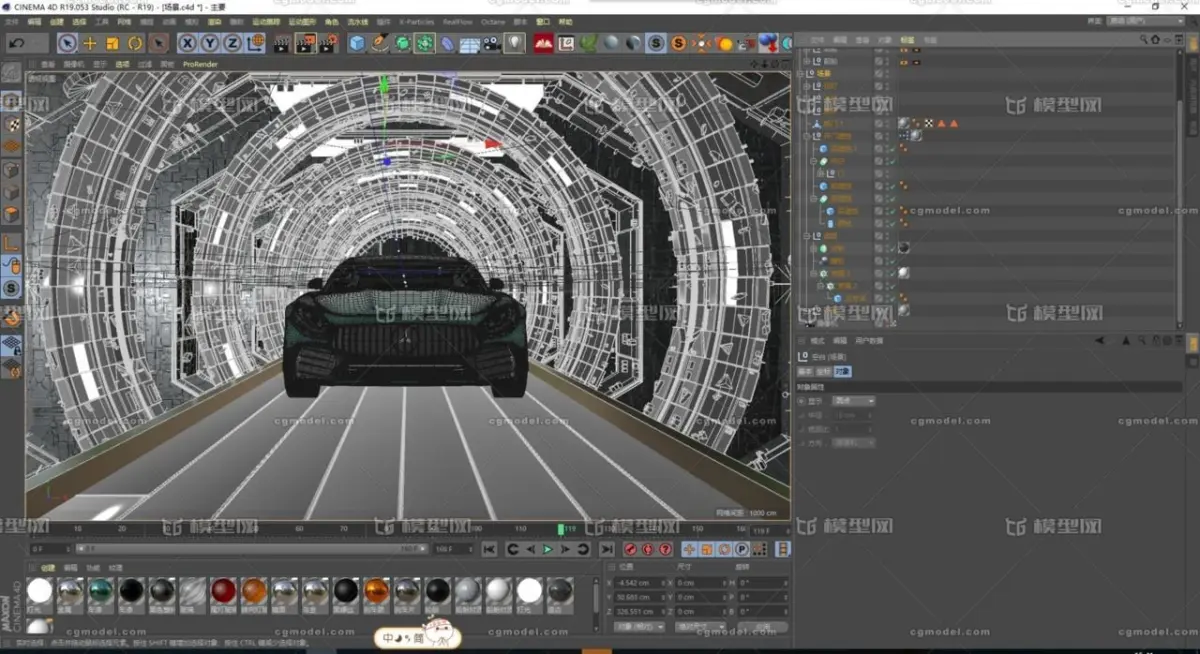1200x654 pixels.
Task: Click the red mountain plugin icon
Action: click(543, 43)
